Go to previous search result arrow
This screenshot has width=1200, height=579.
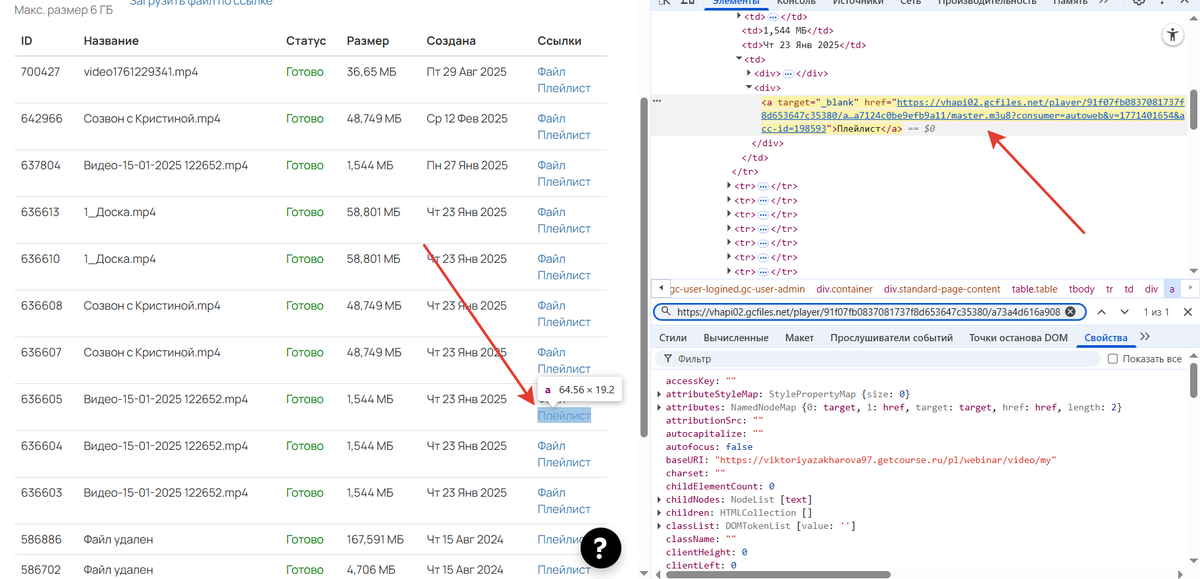coord(1101,312)
